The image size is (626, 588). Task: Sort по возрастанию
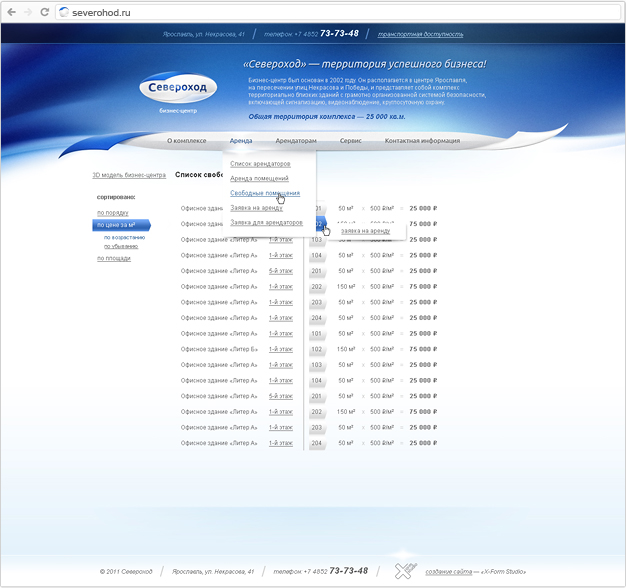pyautogui.click(x=125, y=238)
